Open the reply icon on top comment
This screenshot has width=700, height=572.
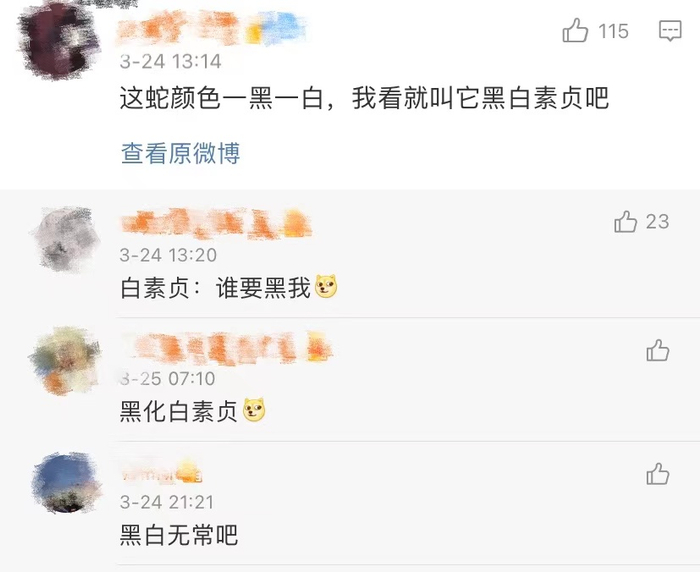[x=670, y=30]
